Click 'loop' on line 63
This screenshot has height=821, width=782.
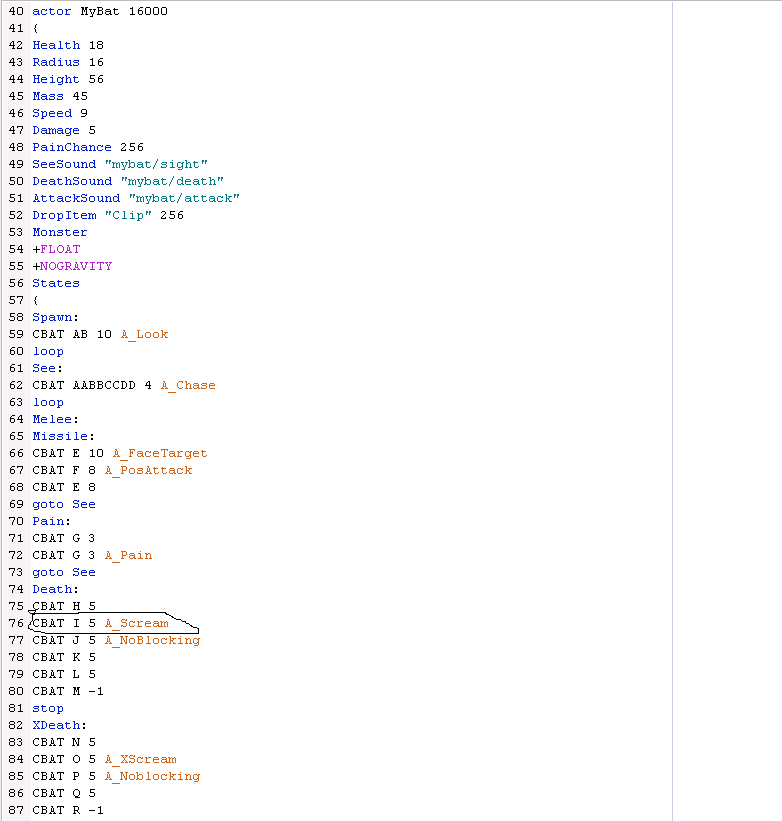click(48, 403)
